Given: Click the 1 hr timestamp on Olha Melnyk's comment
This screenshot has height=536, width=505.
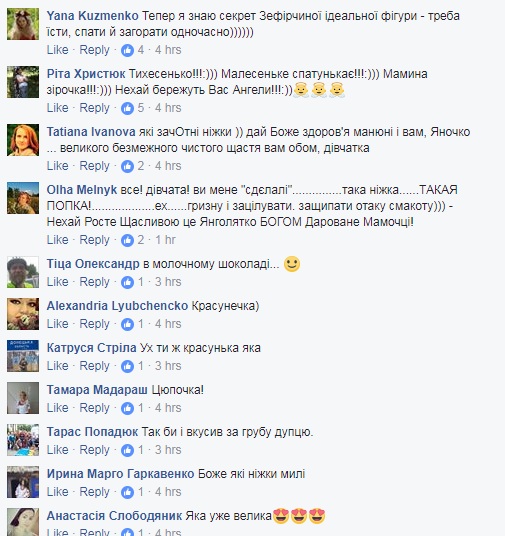Looking at the screenshot, I should point(165,240).
